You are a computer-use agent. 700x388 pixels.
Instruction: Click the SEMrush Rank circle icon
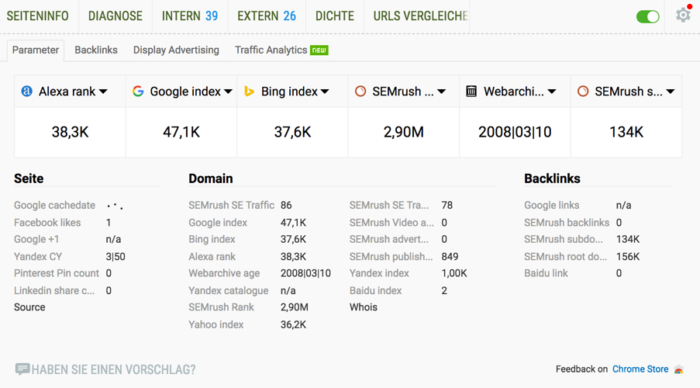pos(360,92)
